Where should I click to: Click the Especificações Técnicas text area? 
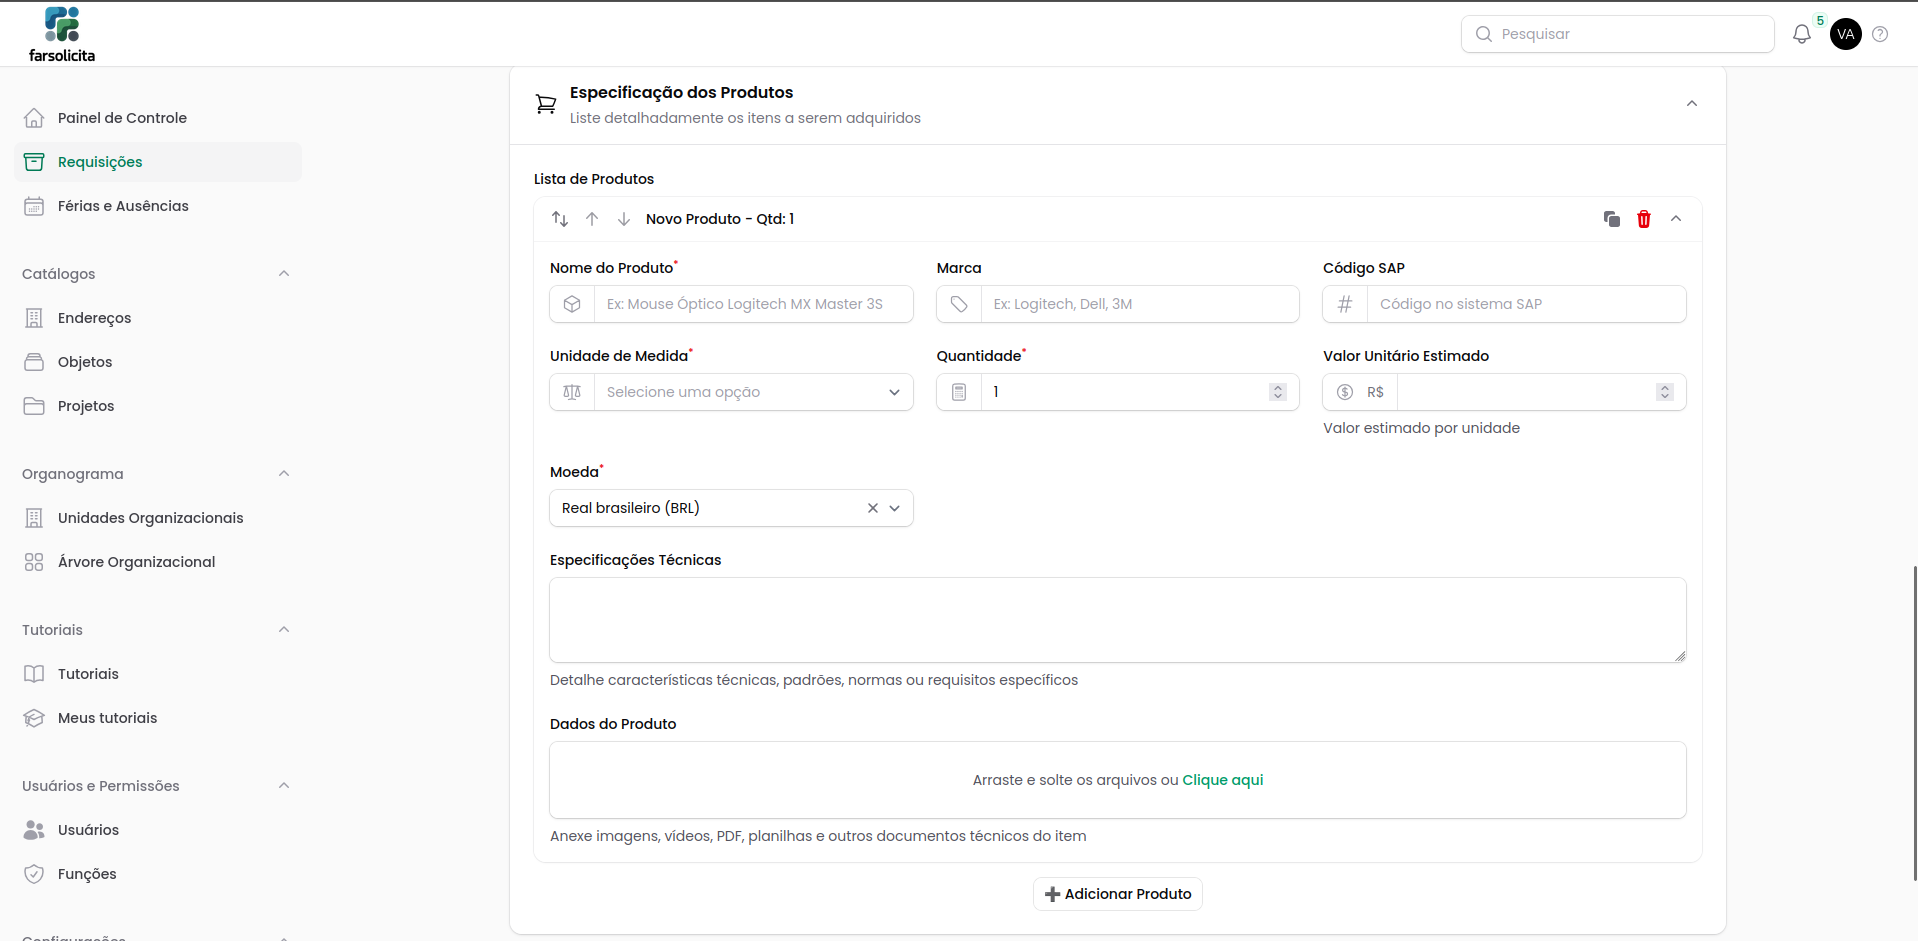pos(1117,620)
